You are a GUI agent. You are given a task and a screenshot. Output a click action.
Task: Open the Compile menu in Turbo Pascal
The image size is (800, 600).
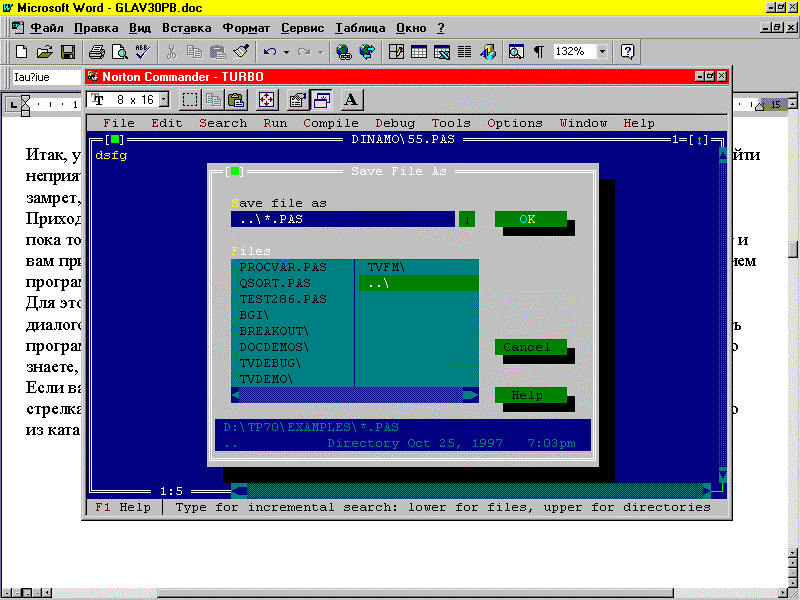331,123
